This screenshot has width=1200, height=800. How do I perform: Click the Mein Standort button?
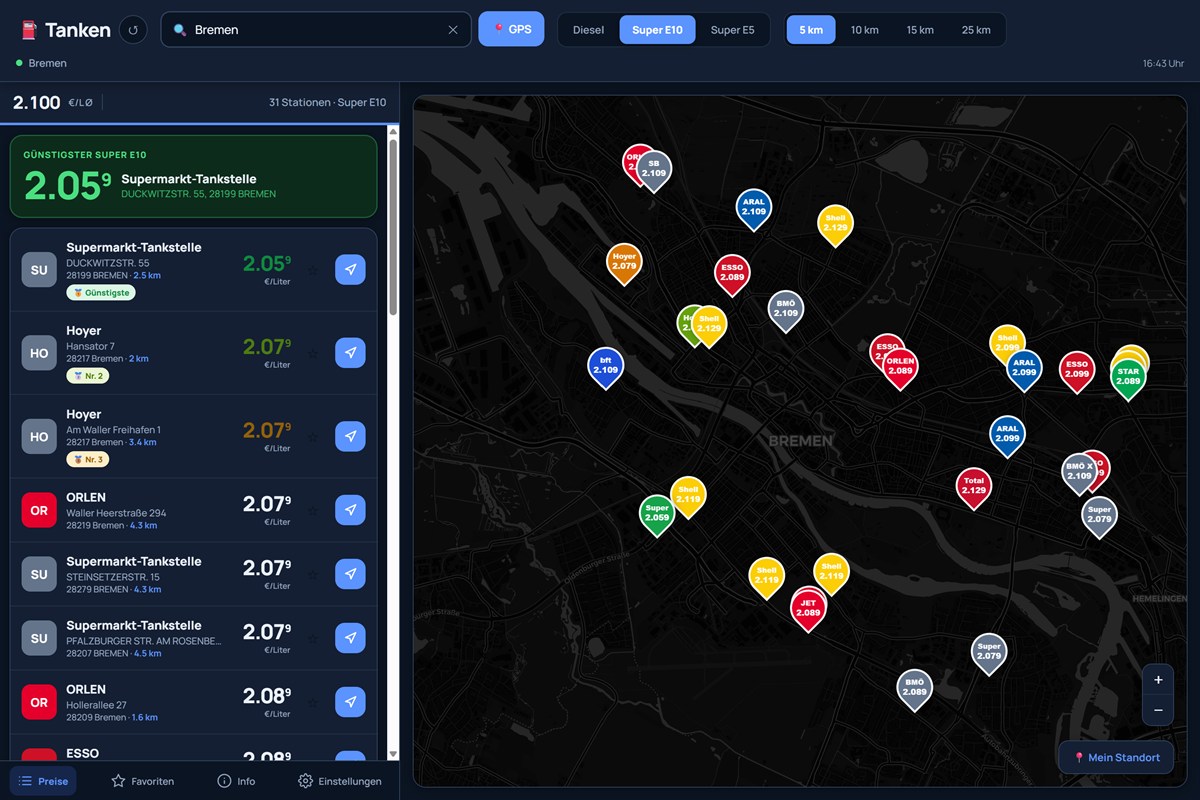click(1116, 757)
